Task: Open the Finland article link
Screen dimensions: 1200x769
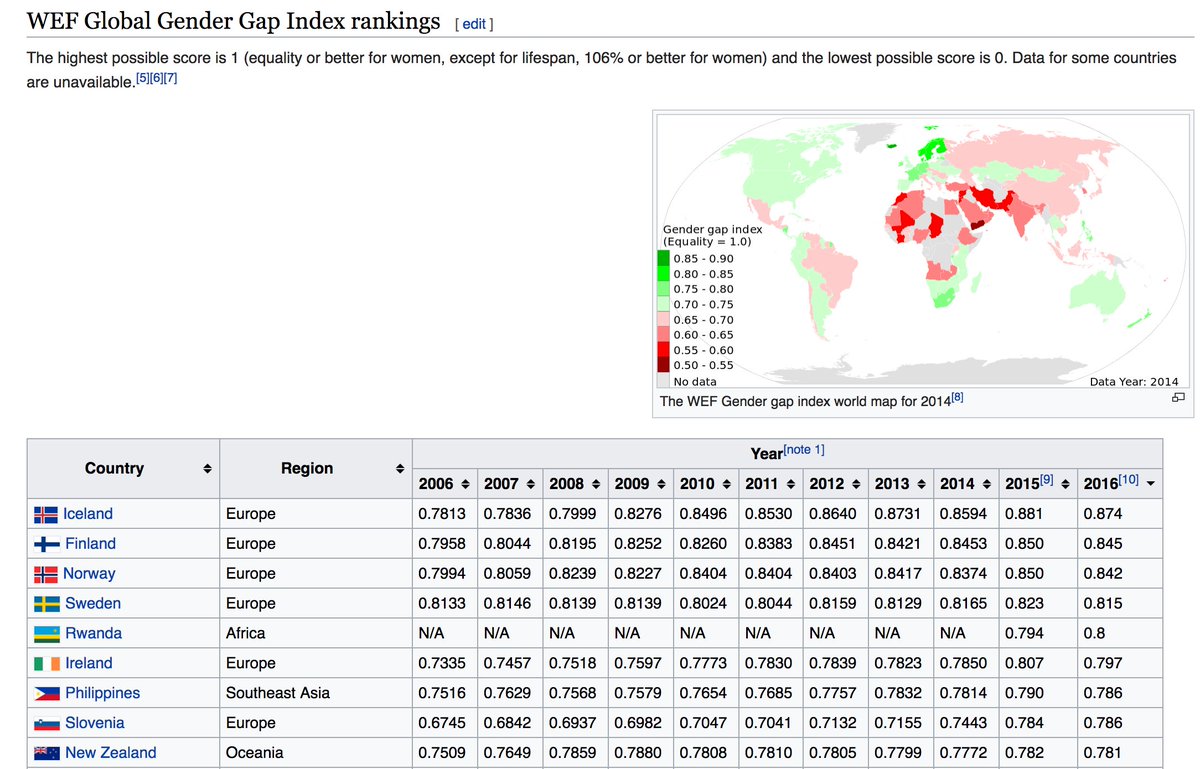Action: 90,544
